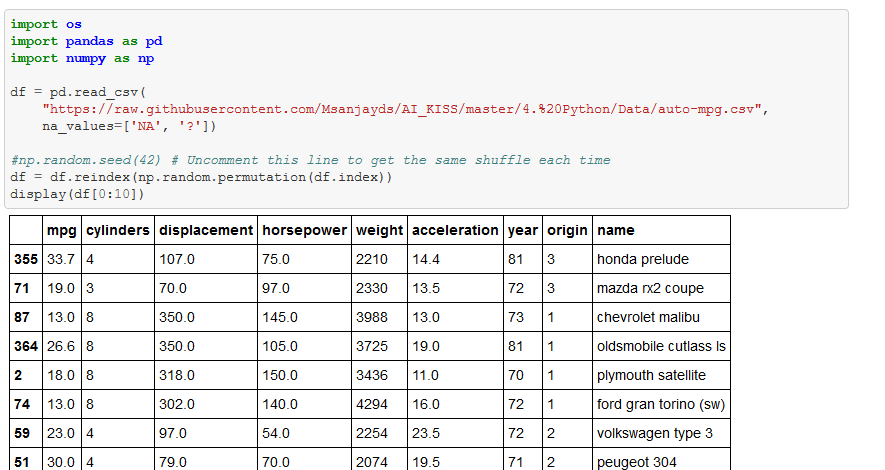The image size is (885, 470).
Task: Click the 'year' column header
Action: pyautogui.click(x=523, y=230)
